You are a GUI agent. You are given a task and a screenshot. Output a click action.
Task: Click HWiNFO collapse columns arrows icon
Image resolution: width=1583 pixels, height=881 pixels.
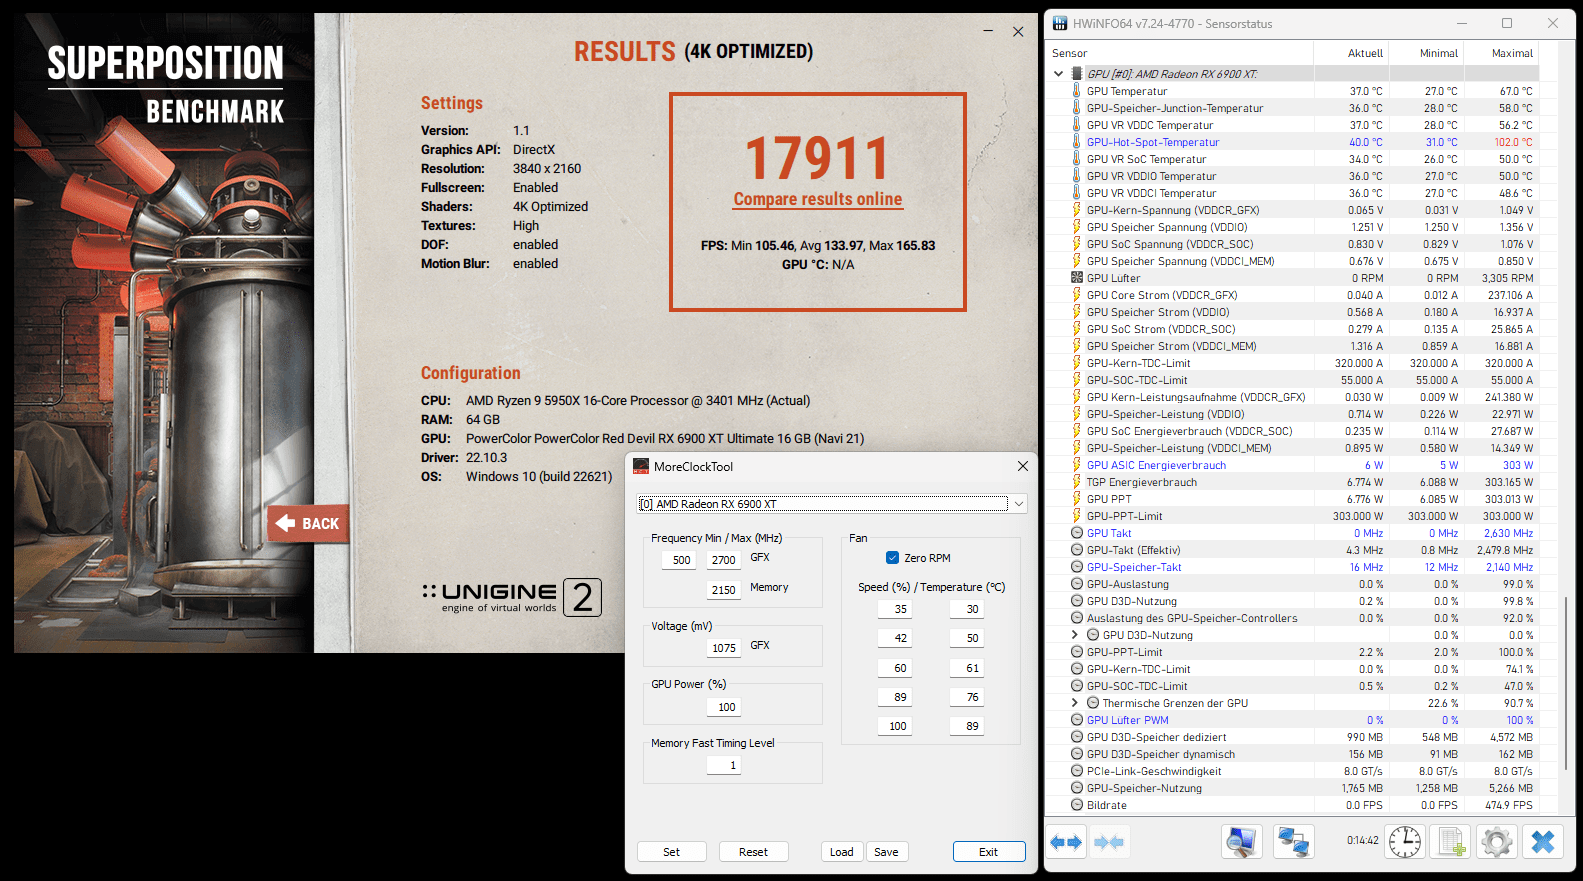(1109, 842)
